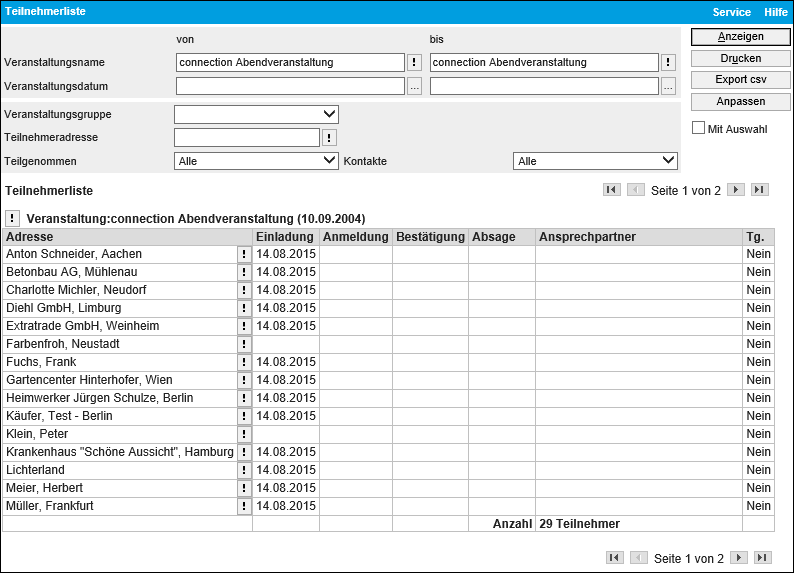Jump to last page in top pager
The height and width of the screenshot is (573, 794).
click(760, 190)
